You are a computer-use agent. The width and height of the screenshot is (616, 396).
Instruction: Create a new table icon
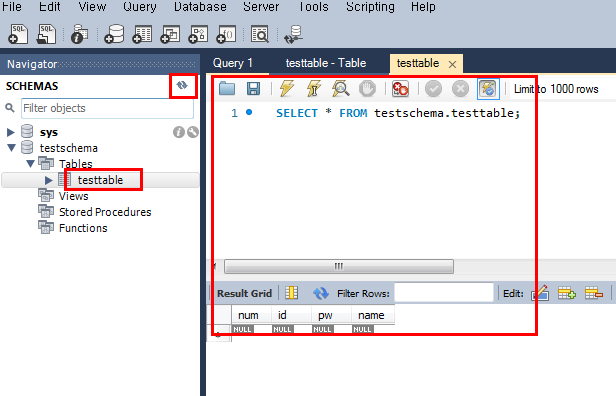[x=142, y=34]
